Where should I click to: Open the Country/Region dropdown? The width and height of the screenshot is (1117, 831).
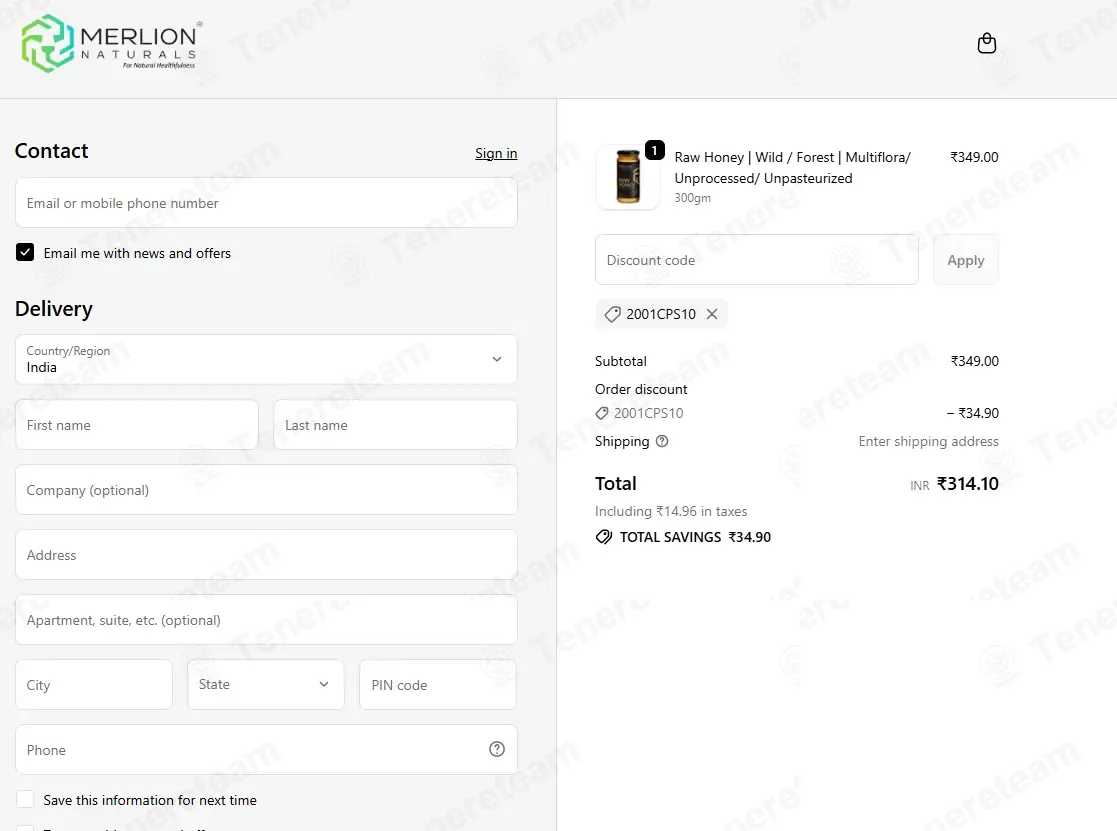[x=266, y=360]
